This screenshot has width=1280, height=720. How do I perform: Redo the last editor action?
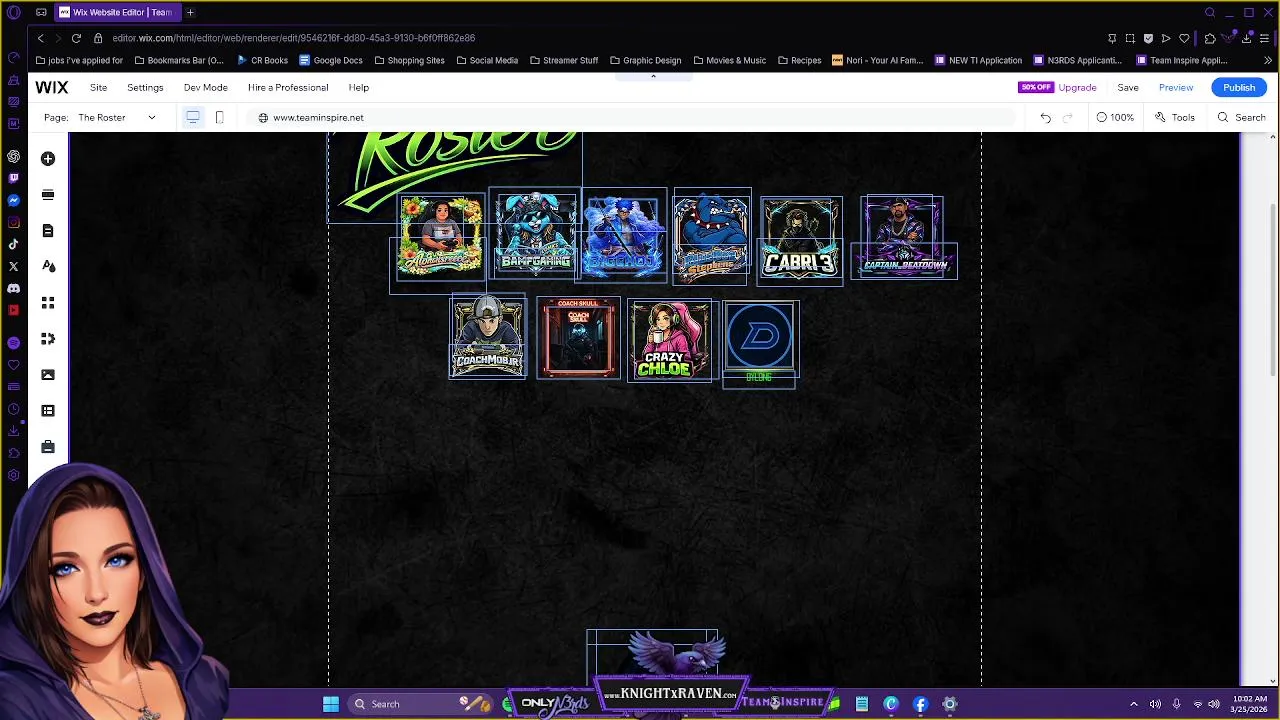click(x=1067, y=118)
